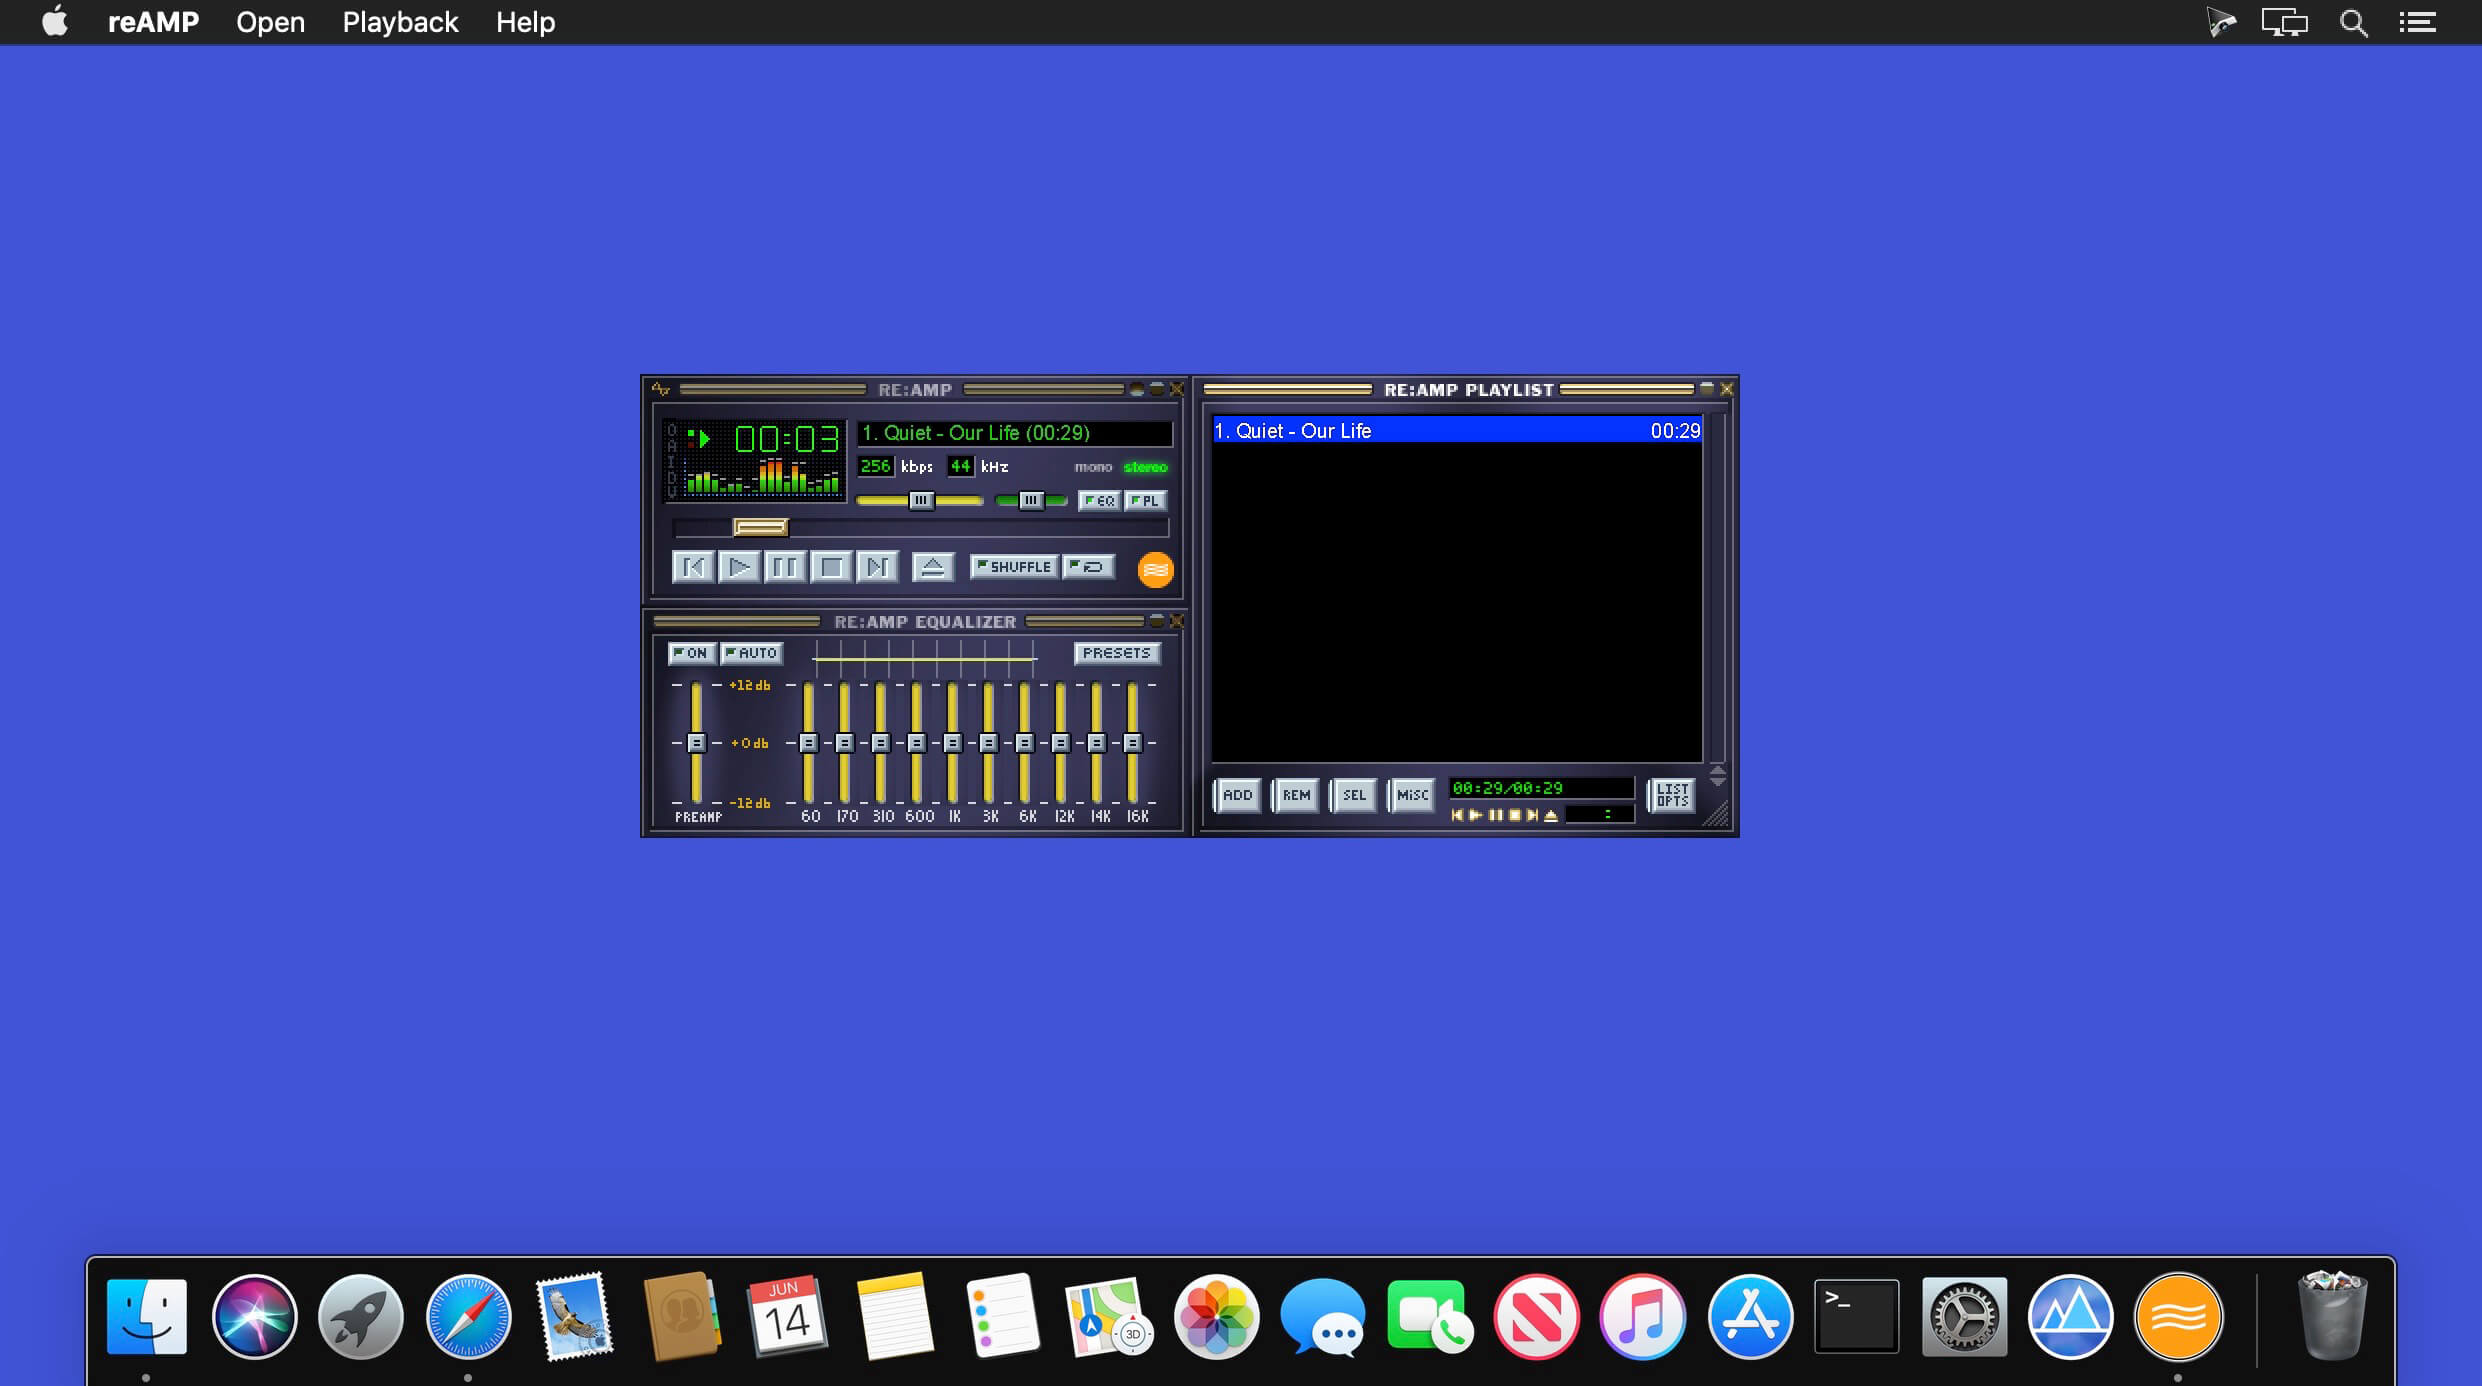Image resolution: width=2482 pixels, height=1386 pixels.
Task: Click the mini play button in playlist window
Action: coord(1475,815)
